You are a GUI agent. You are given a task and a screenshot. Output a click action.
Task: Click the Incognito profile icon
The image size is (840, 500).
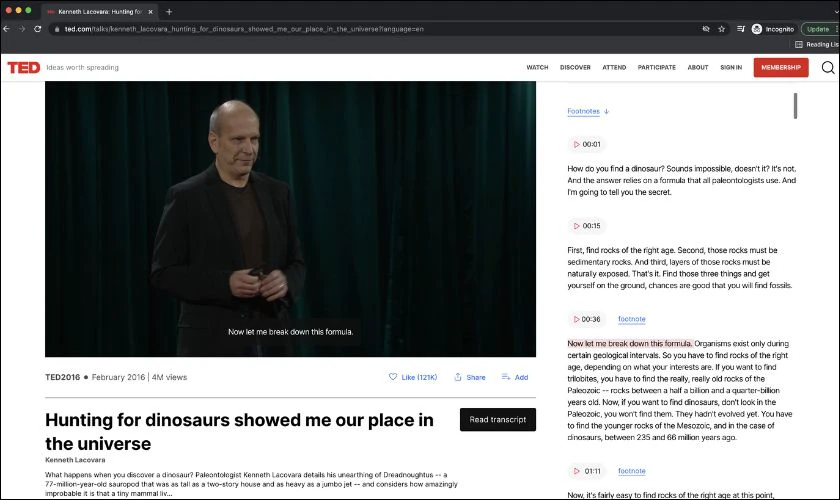click(x=757, y=29)
